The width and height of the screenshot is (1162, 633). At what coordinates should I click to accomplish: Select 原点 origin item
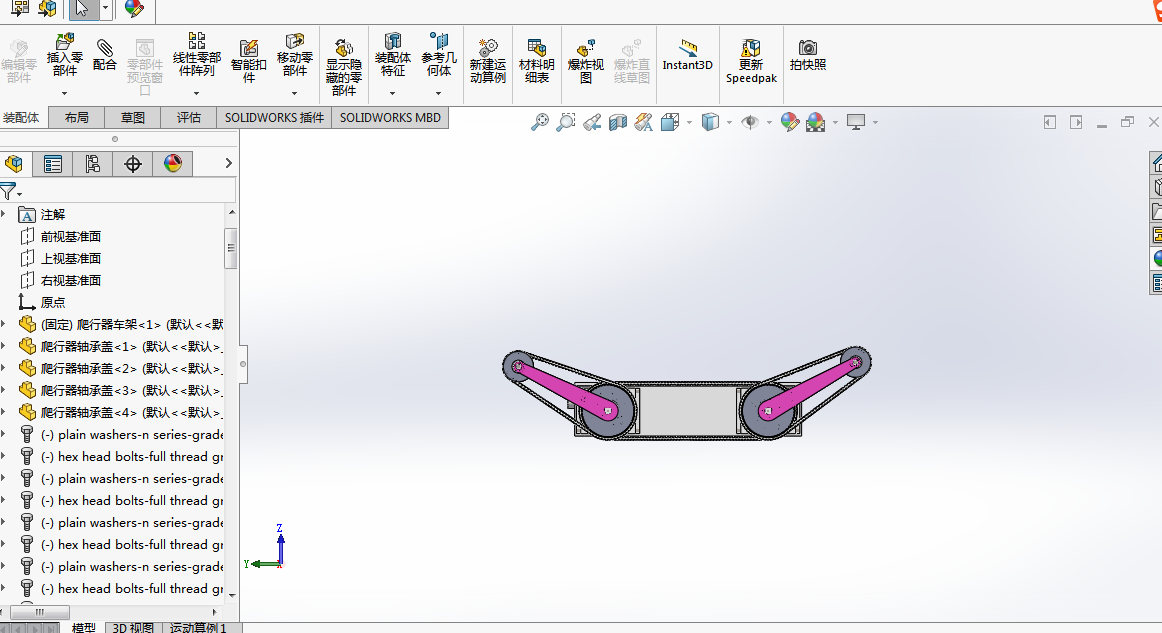point(53,302)
